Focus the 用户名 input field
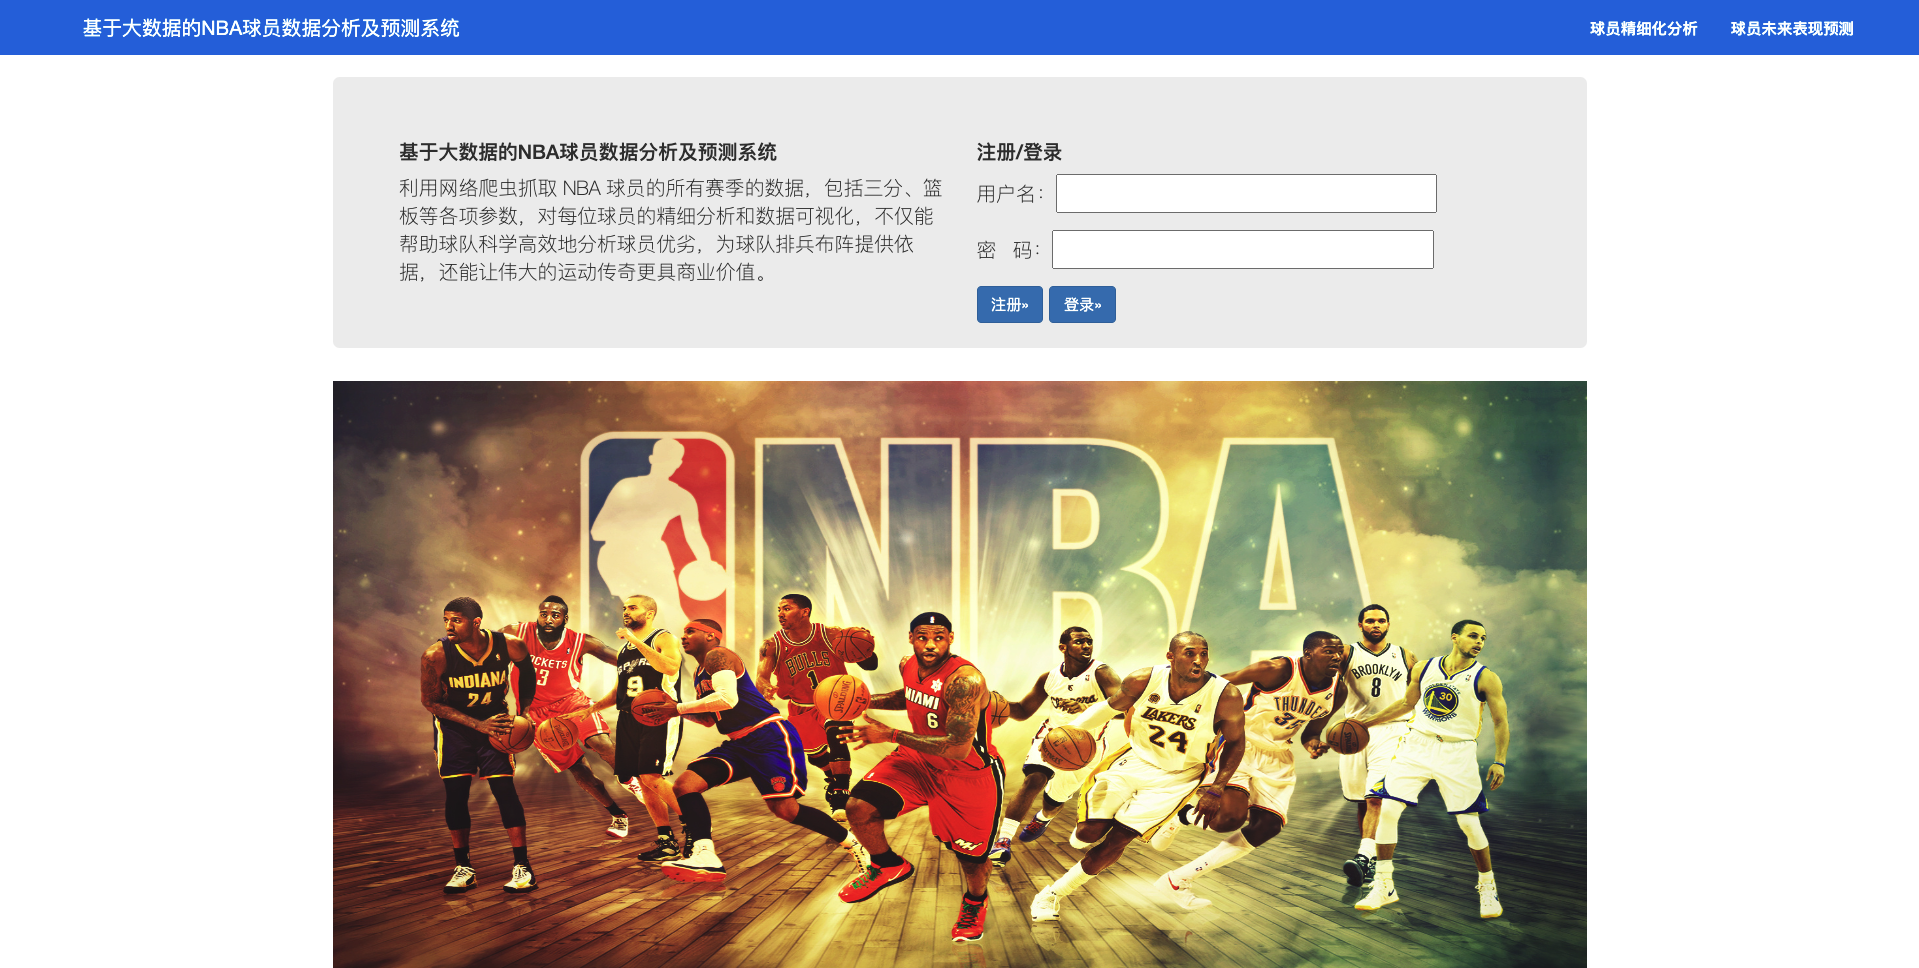Image resolution: width=1919 pixels, height=968 pixels. pos(1246,193)
